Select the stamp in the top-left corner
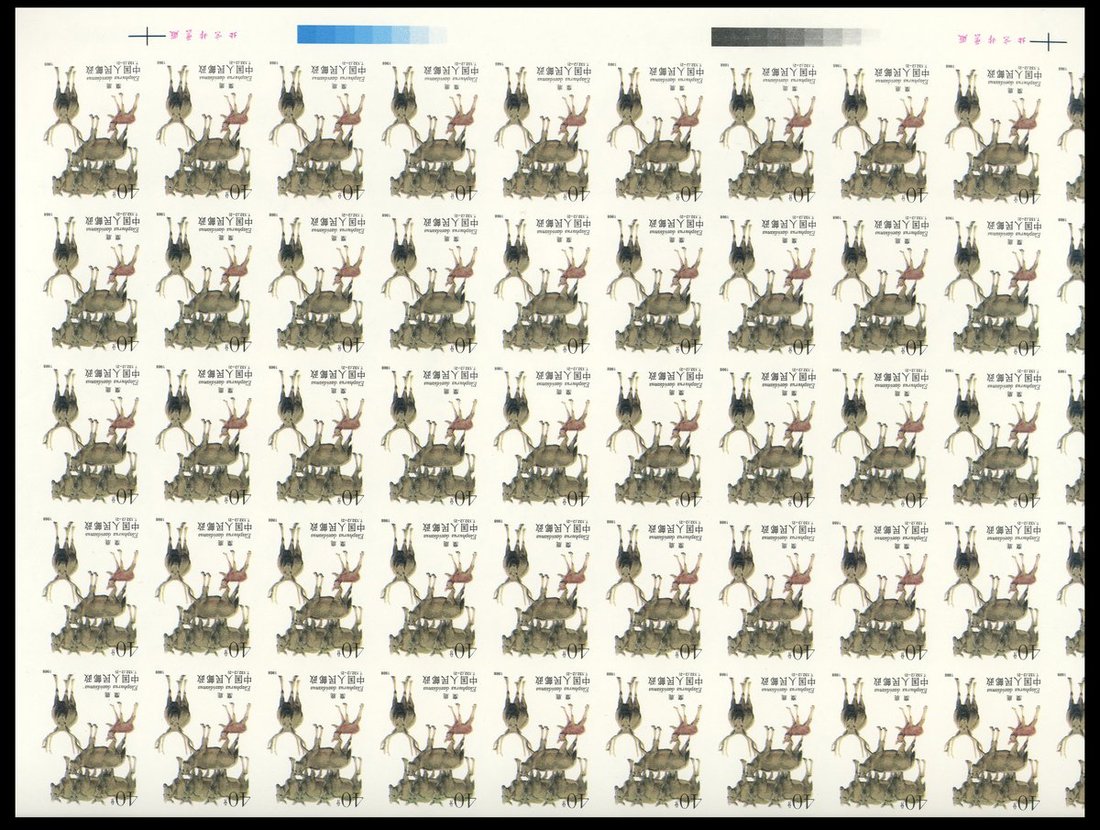 90,131
